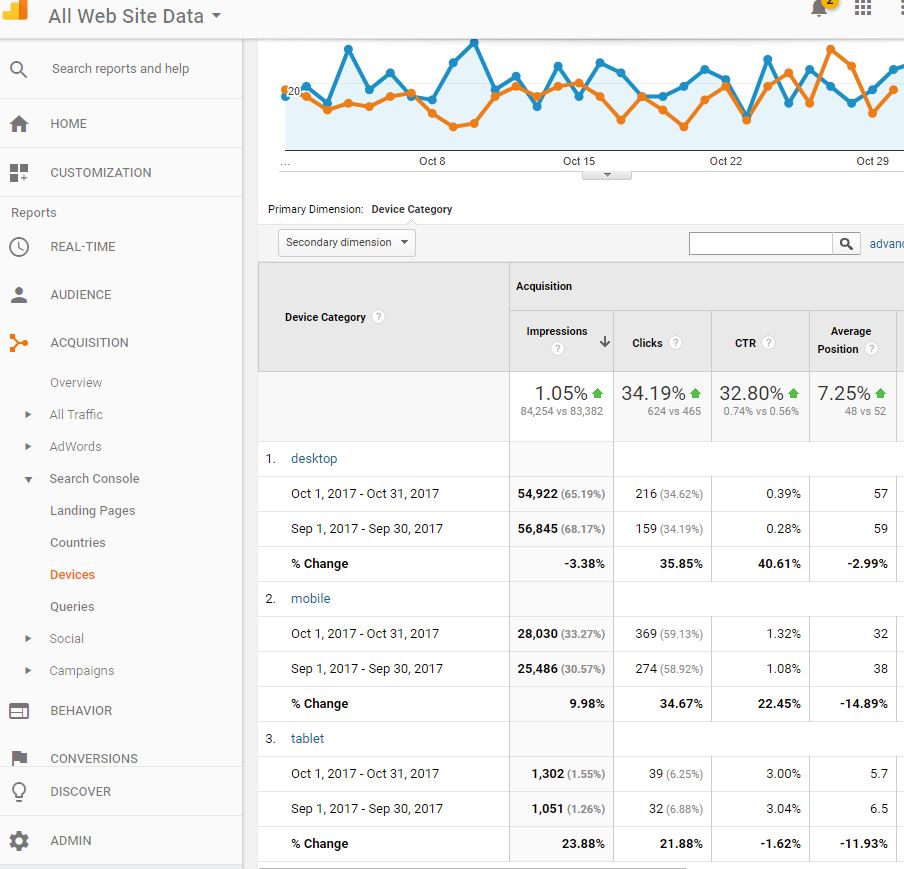
Task: Open Admin settings gear icon
Action: click(x=20, y=840)
